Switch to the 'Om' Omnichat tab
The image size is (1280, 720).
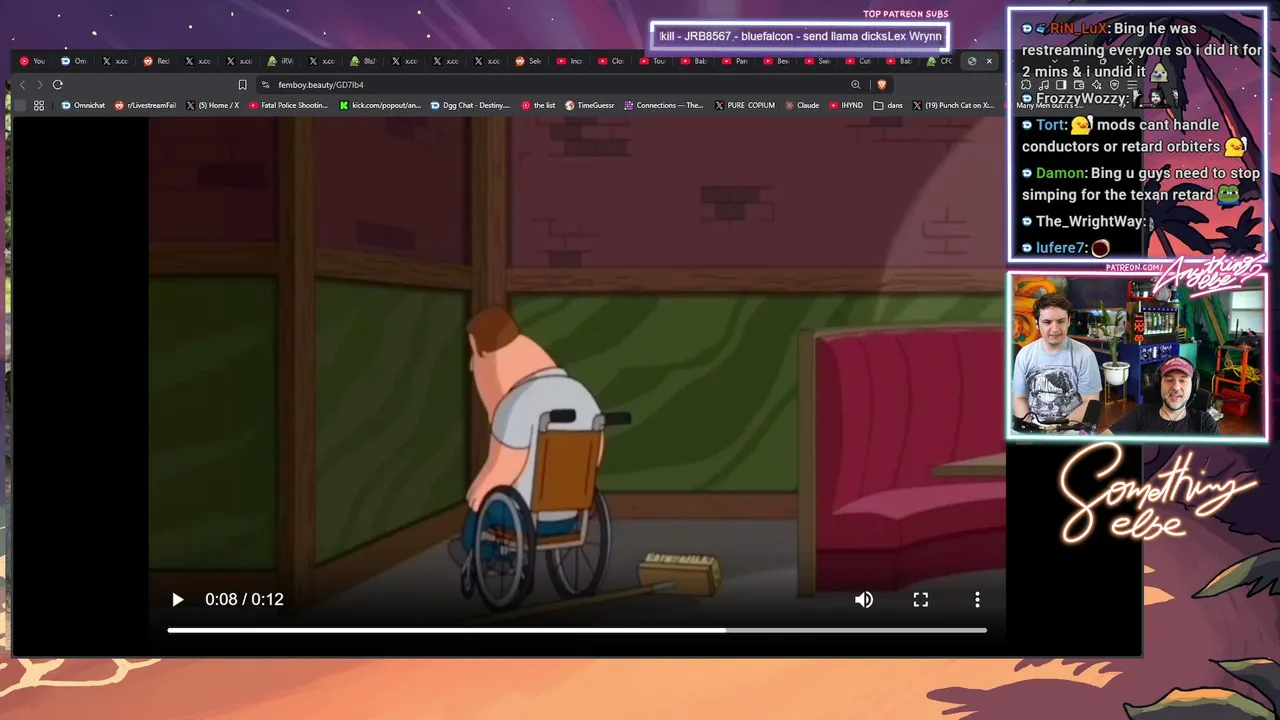74,61
